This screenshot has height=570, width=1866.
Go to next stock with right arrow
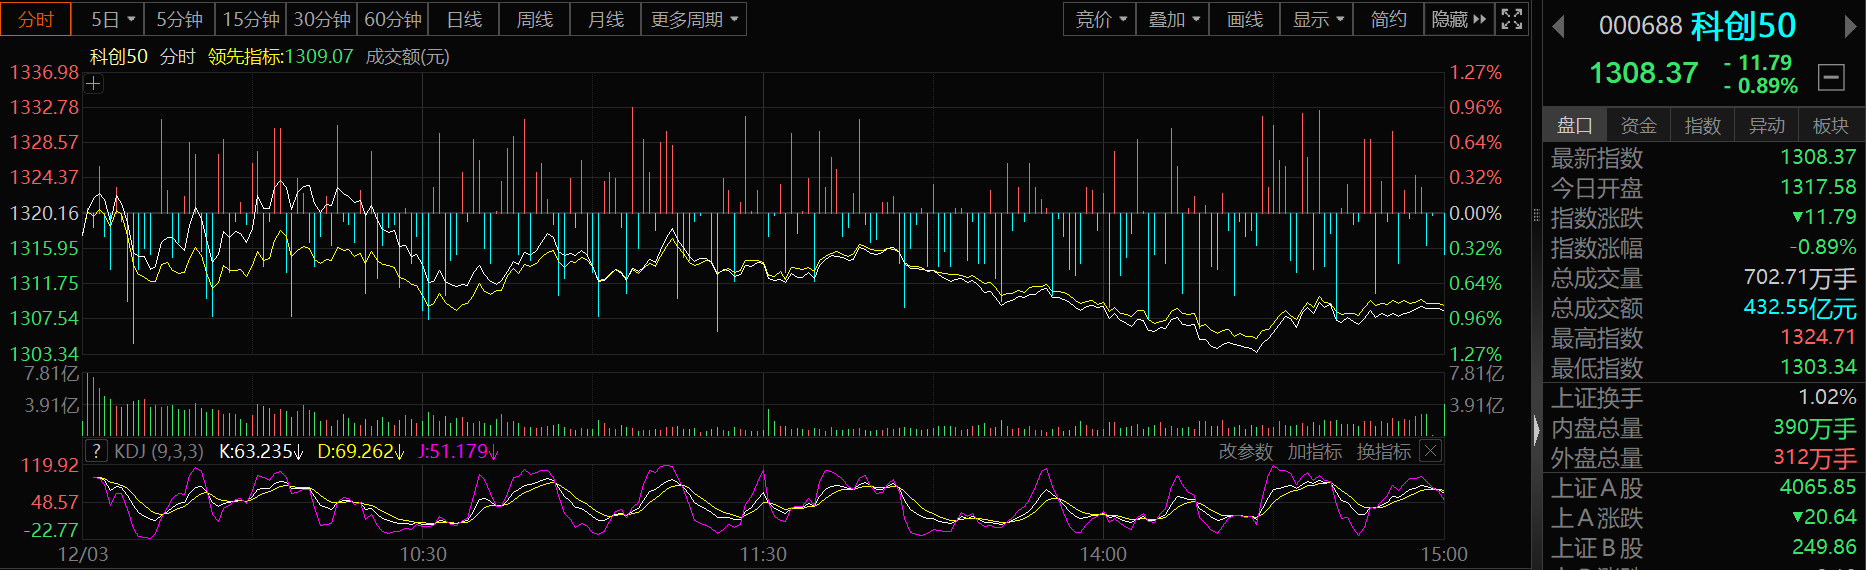1850,27
